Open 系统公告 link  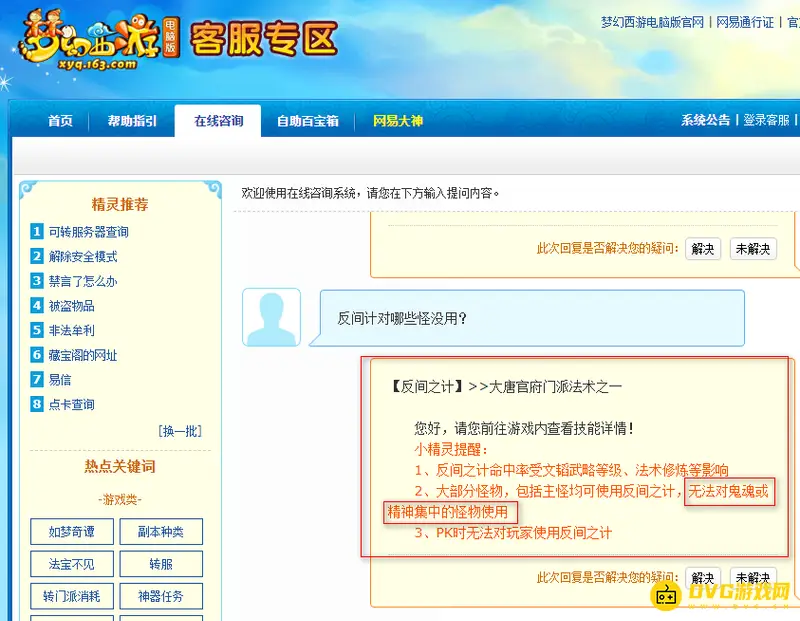pyautogui.click(x=706, y=120)
